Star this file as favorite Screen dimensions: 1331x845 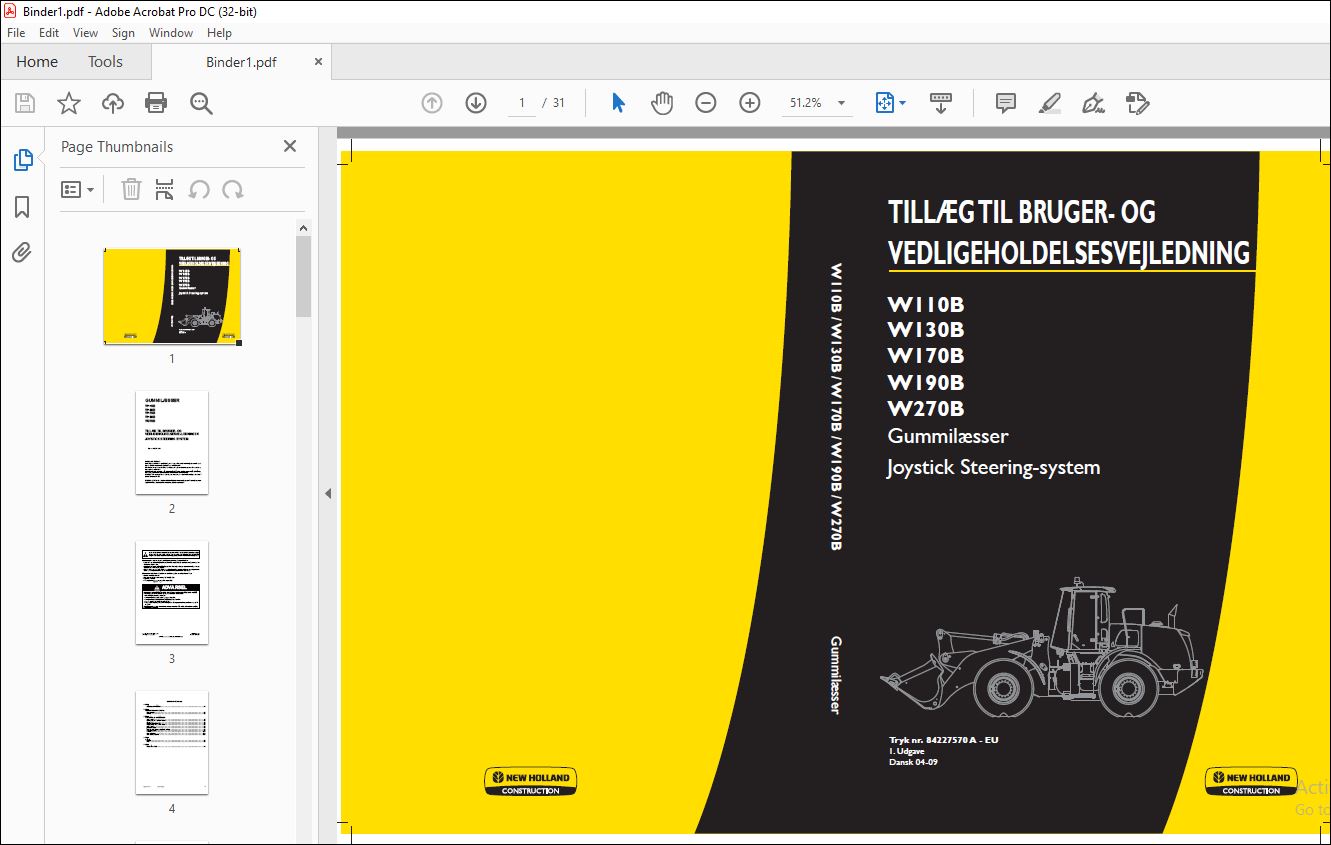pyautogui.click(x=68, y=103)
